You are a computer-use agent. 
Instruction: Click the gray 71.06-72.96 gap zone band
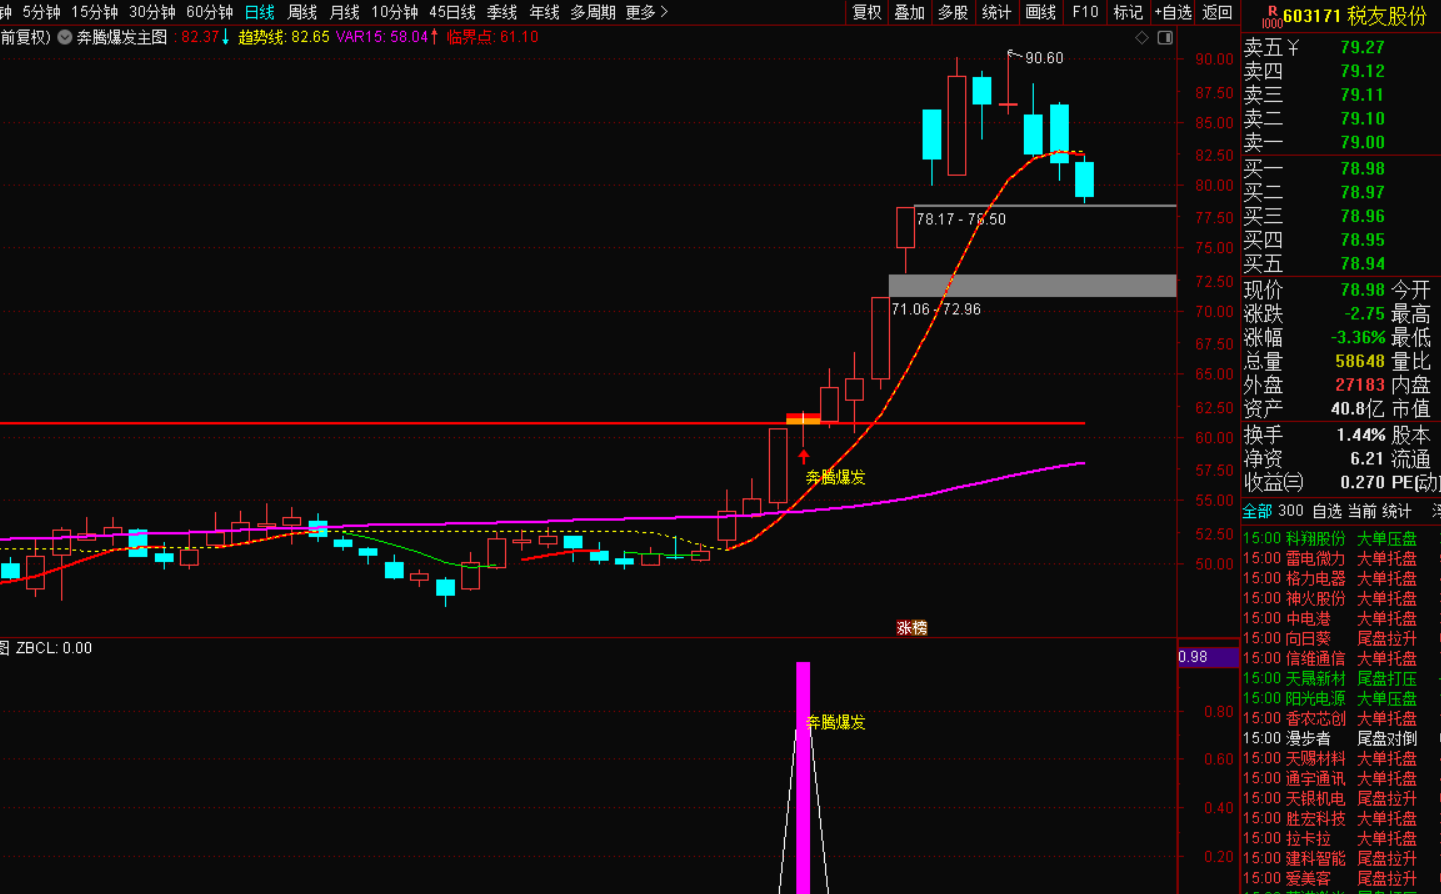point(1032,286)
